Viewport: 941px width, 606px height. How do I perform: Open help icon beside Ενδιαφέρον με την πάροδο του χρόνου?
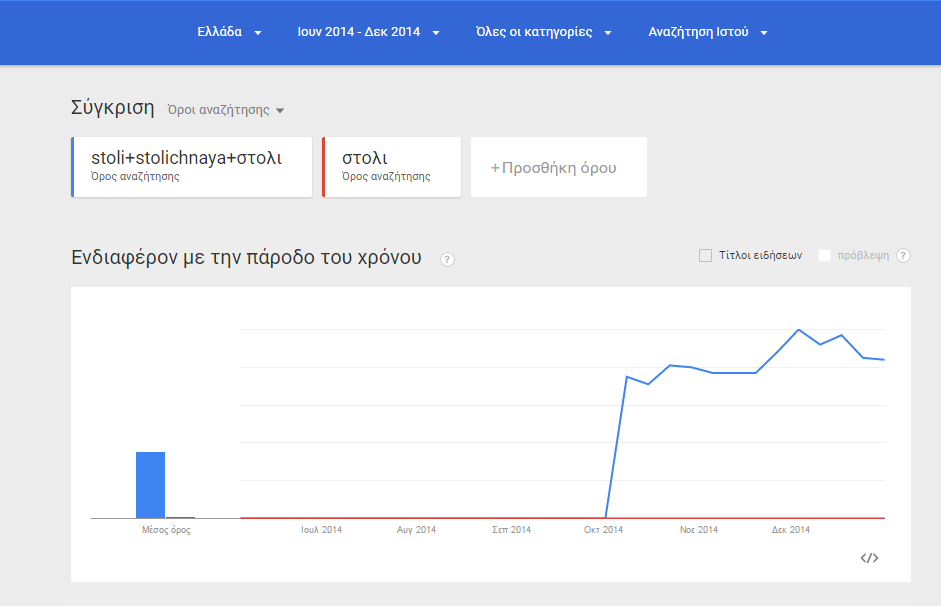pos(447,259)
